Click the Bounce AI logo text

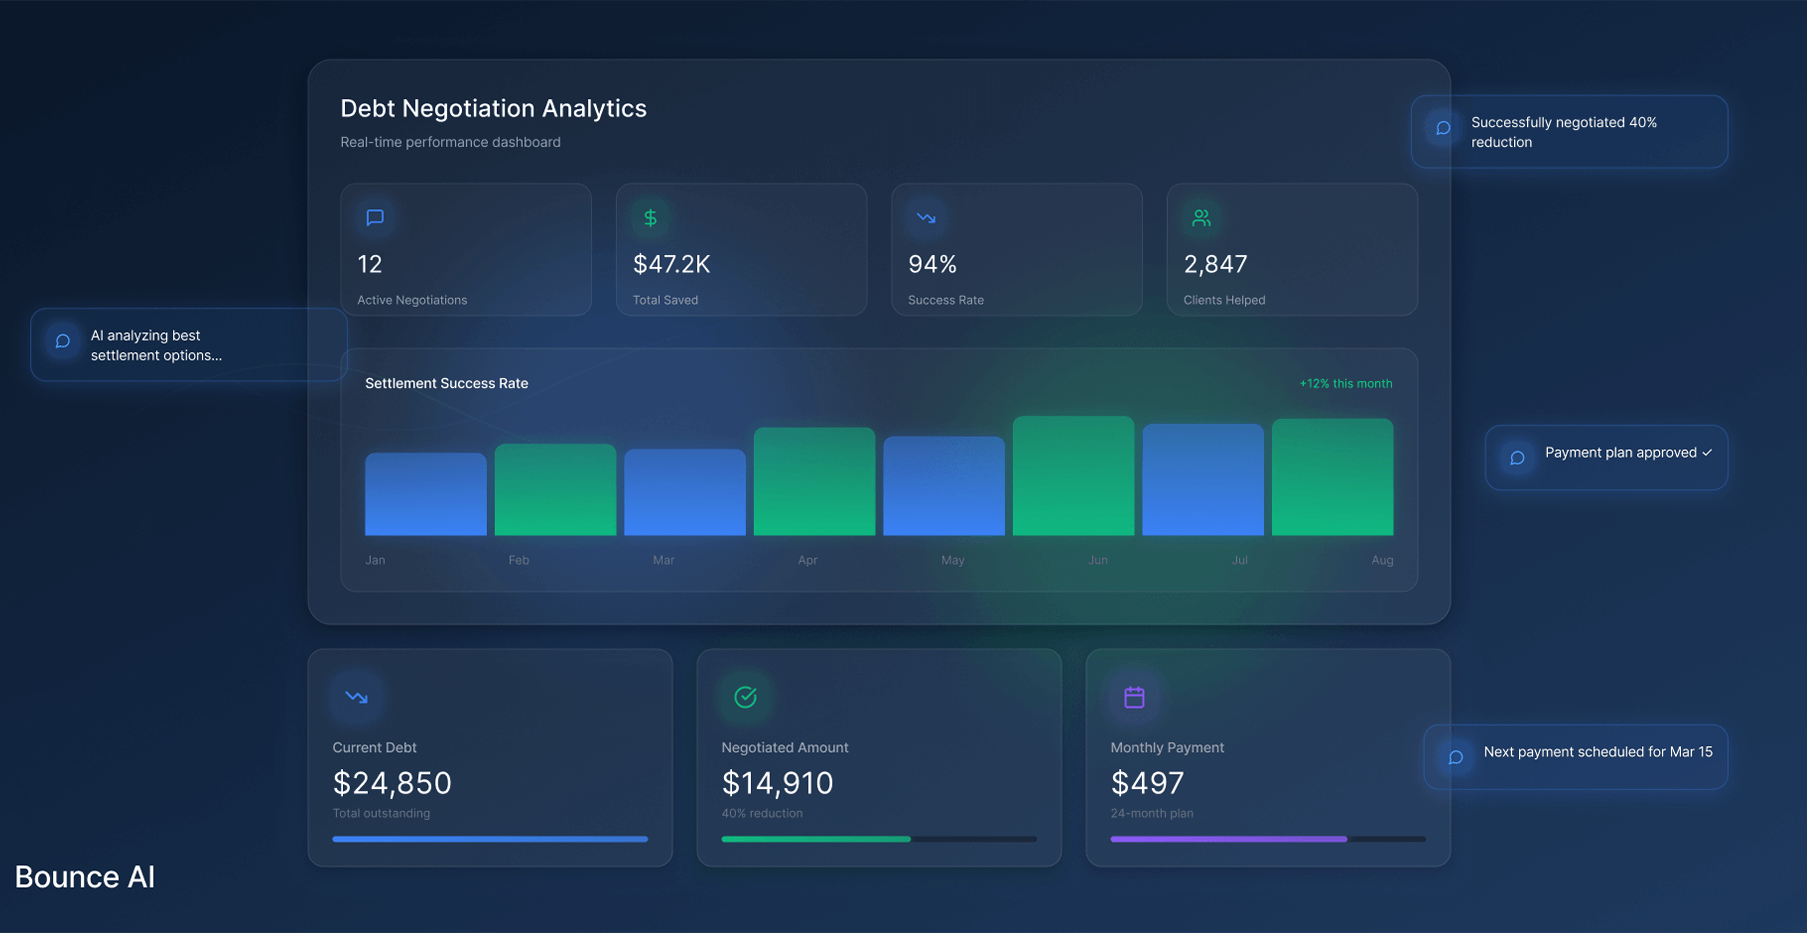[85, 877]
